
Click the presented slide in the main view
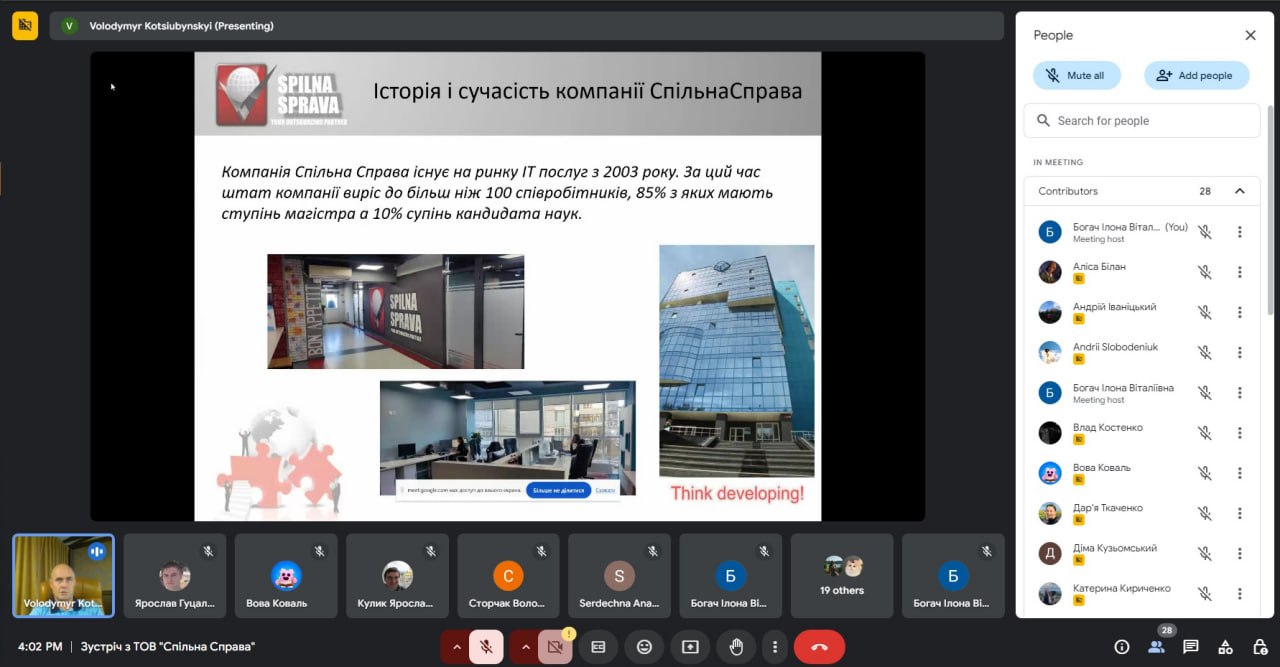507,286
